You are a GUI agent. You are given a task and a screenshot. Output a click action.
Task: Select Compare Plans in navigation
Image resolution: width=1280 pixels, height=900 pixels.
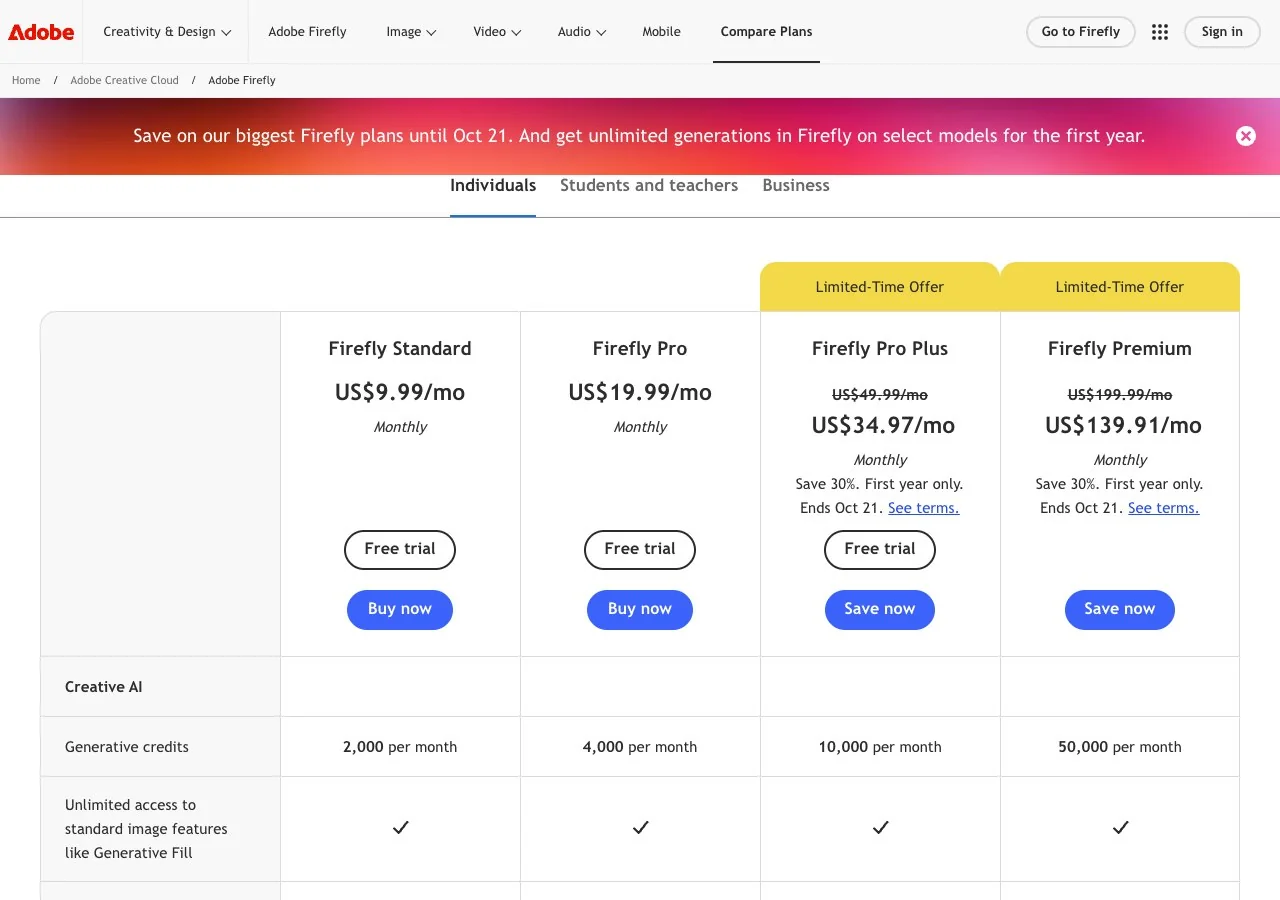coord(766,32)
